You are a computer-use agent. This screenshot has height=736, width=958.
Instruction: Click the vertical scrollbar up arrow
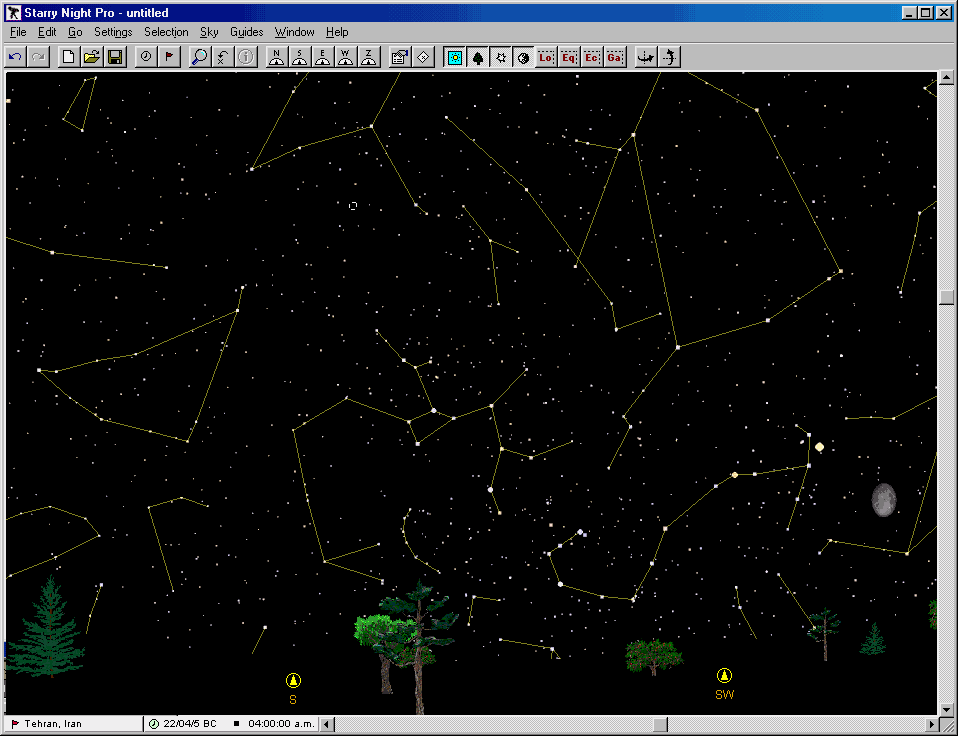click(x=946, y=78)
